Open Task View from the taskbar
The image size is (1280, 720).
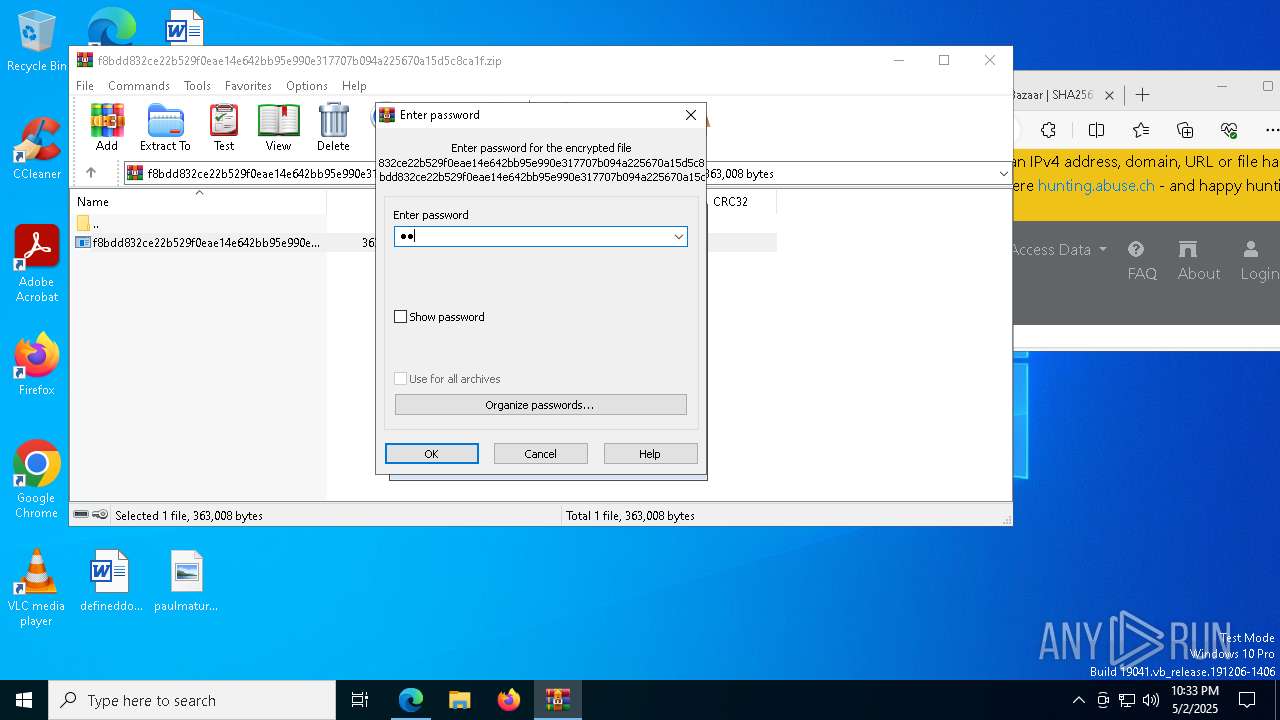click(360, 700)
